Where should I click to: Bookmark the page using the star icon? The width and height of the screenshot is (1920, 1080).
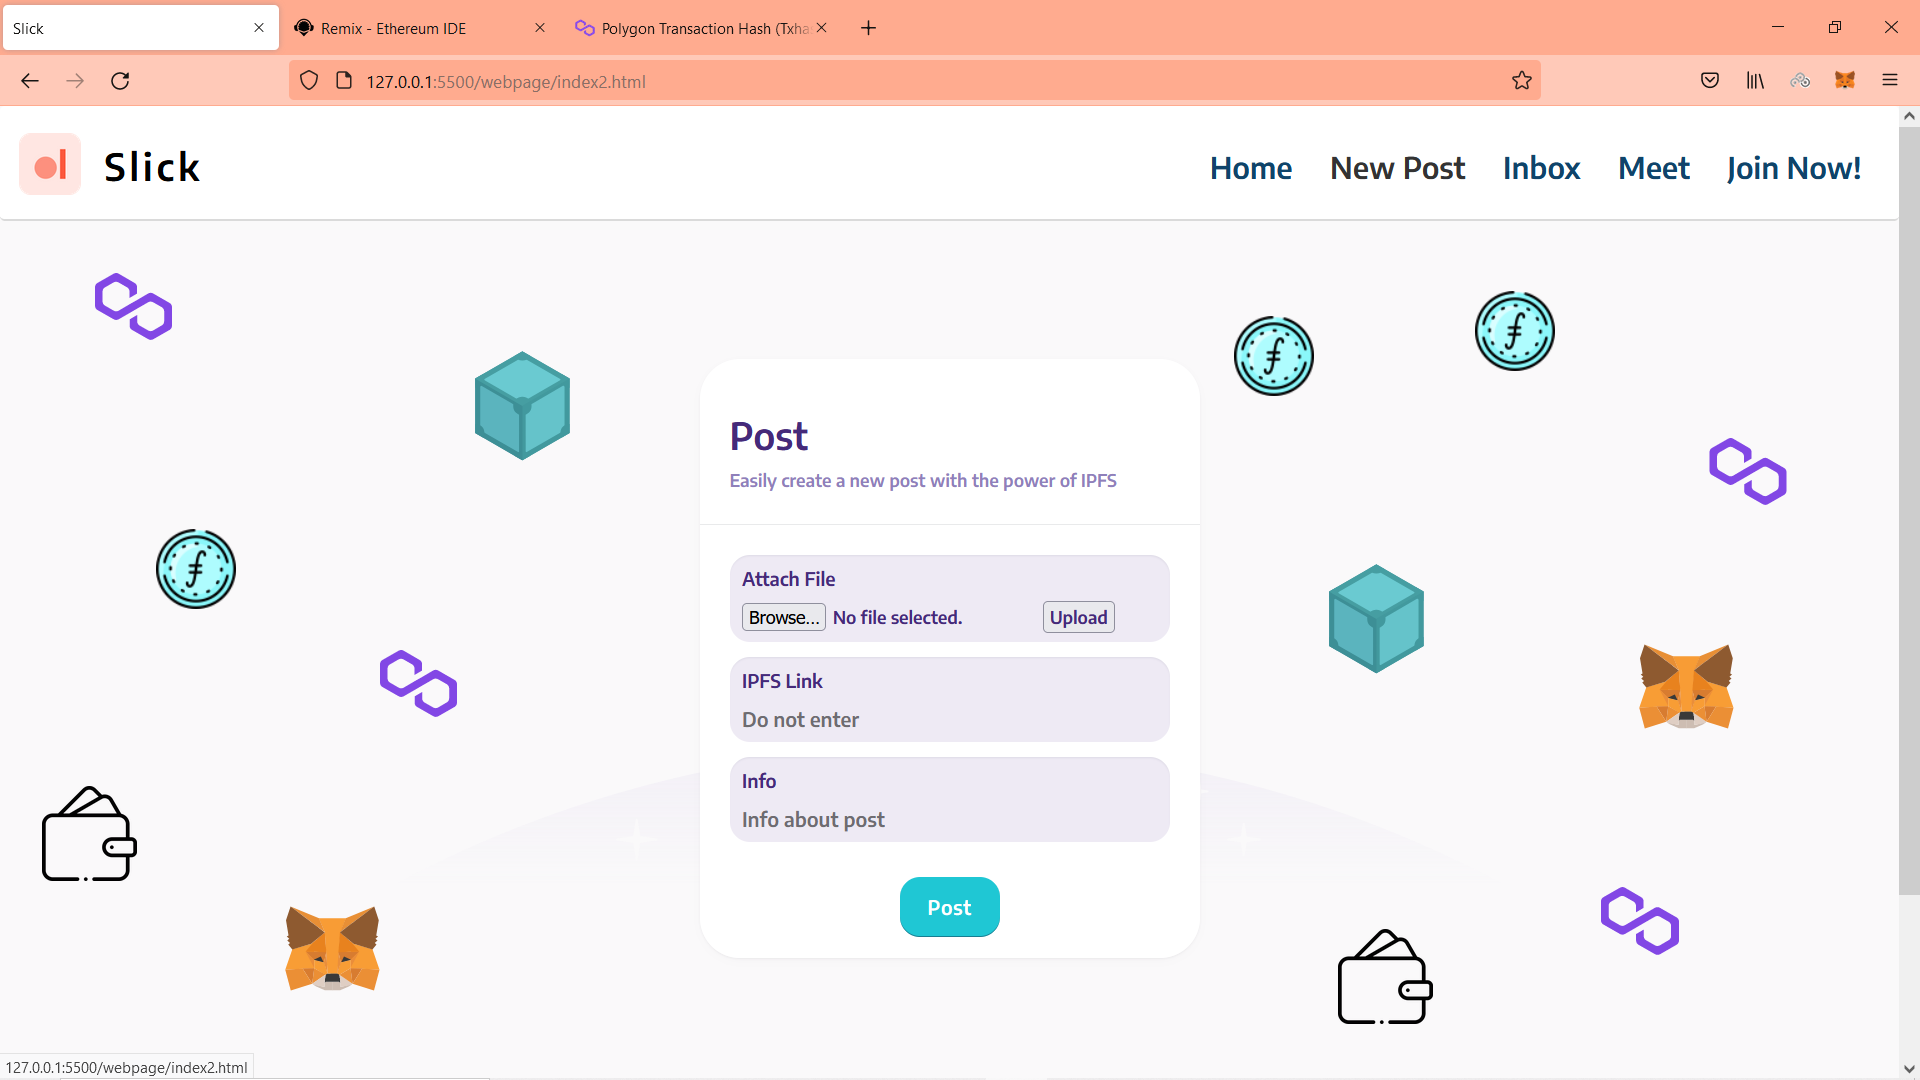[x=1522, y=80]
